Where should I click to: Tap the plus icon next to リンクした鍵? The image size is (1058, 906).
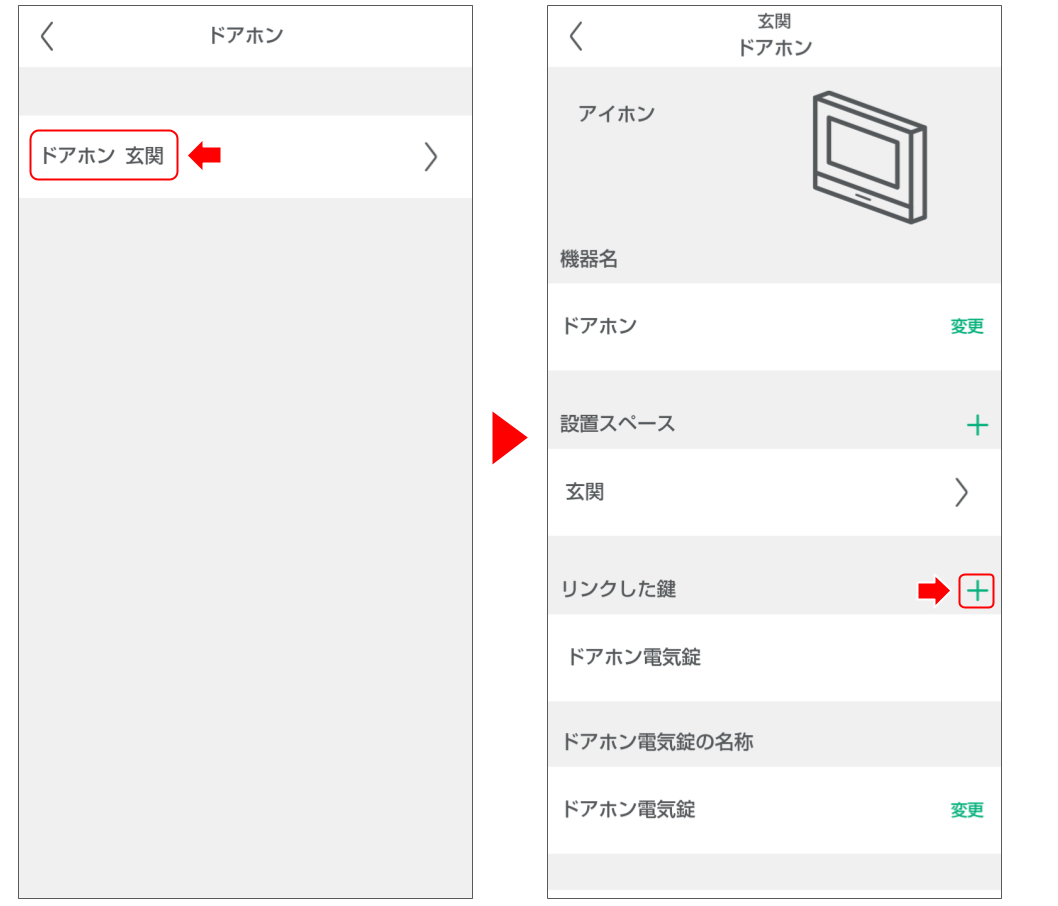pos(976,590)
